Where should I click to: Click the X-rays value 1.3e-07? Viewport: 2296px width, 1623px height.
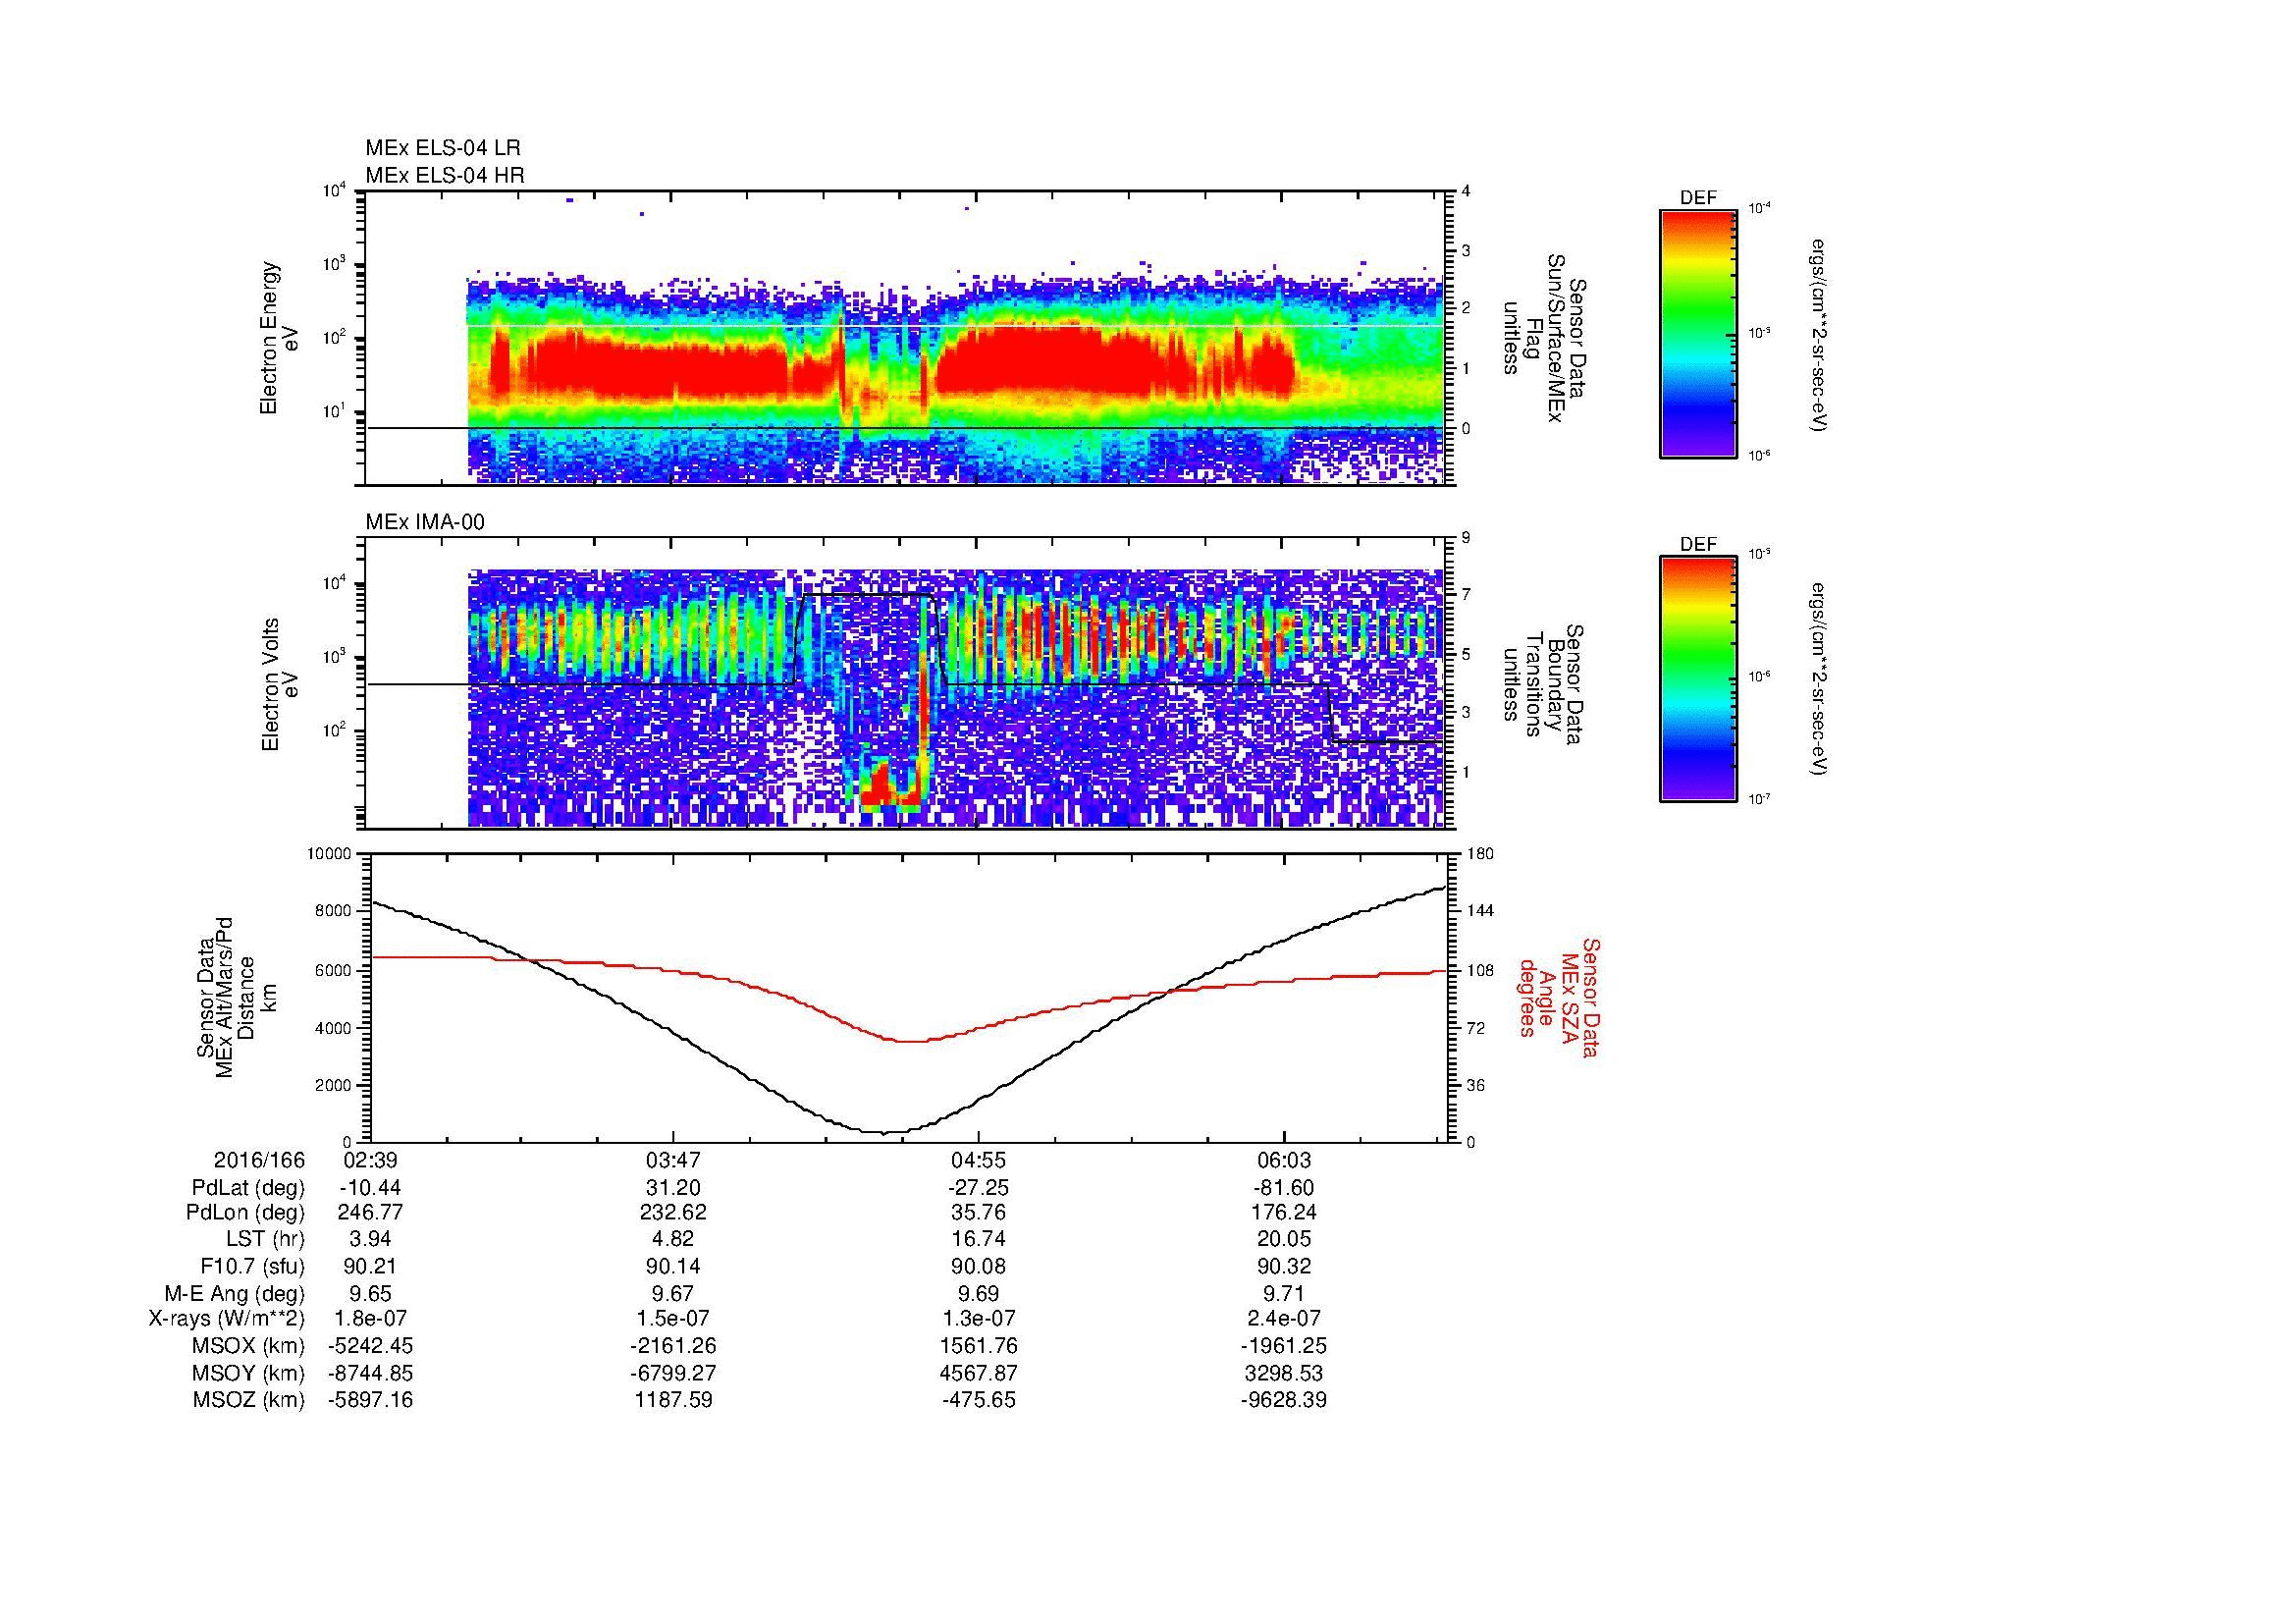tap(978, 1319)
